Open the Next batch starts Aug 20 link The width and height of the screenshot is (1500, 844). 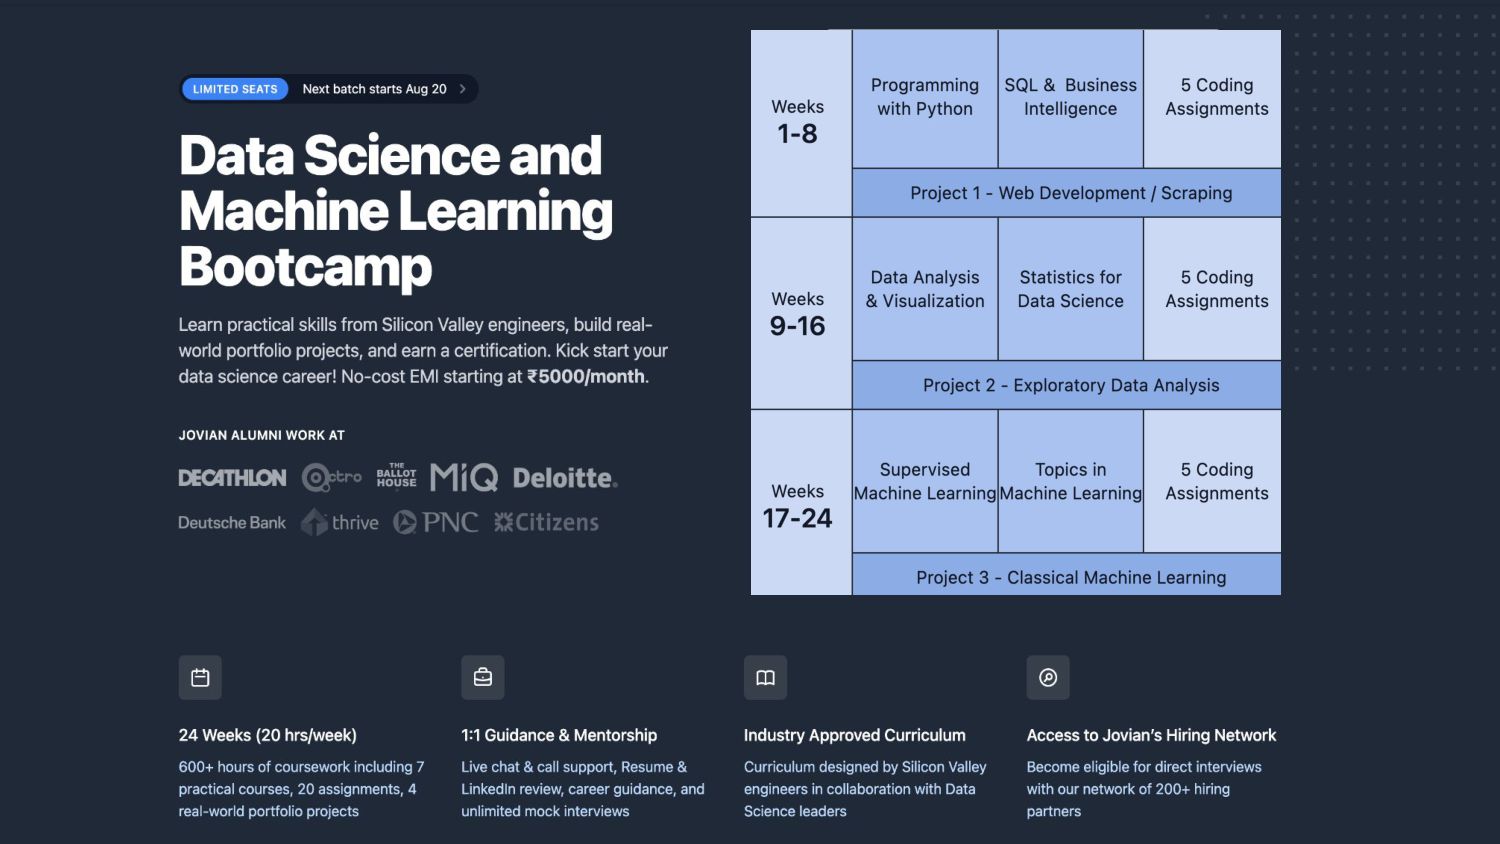click(374, 89)
